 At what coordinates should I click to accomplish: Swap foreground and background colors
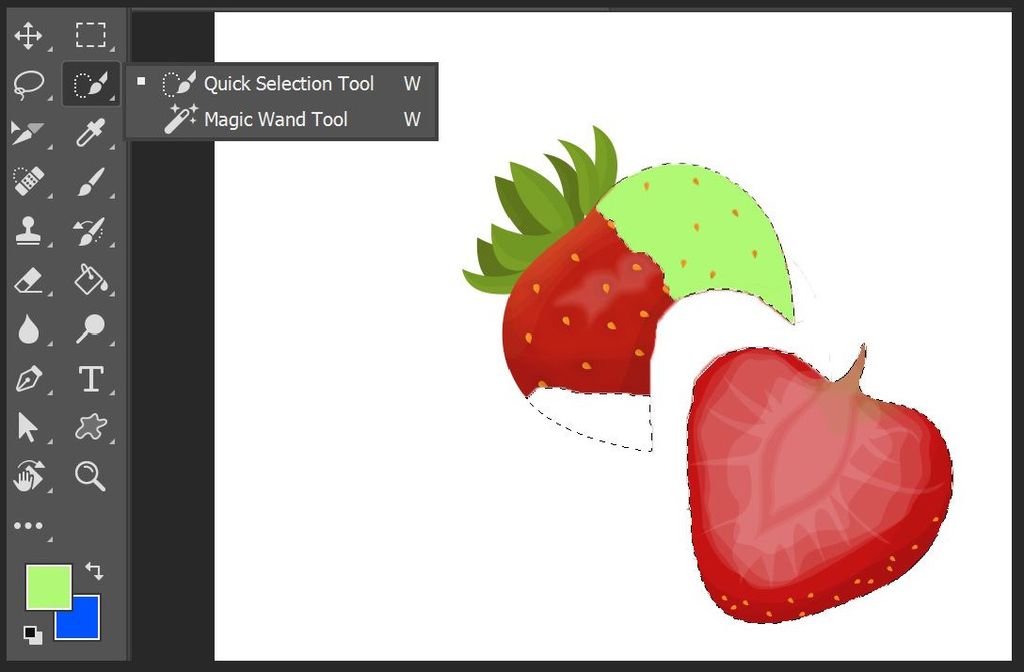pyautogui.click(x=95, y=571)
